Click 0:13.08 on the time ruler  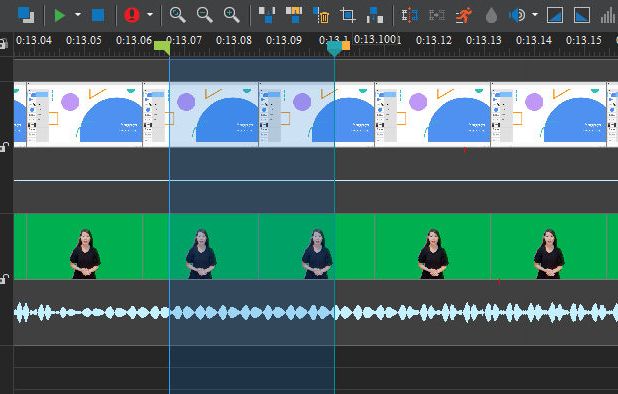tap(234, 40)
